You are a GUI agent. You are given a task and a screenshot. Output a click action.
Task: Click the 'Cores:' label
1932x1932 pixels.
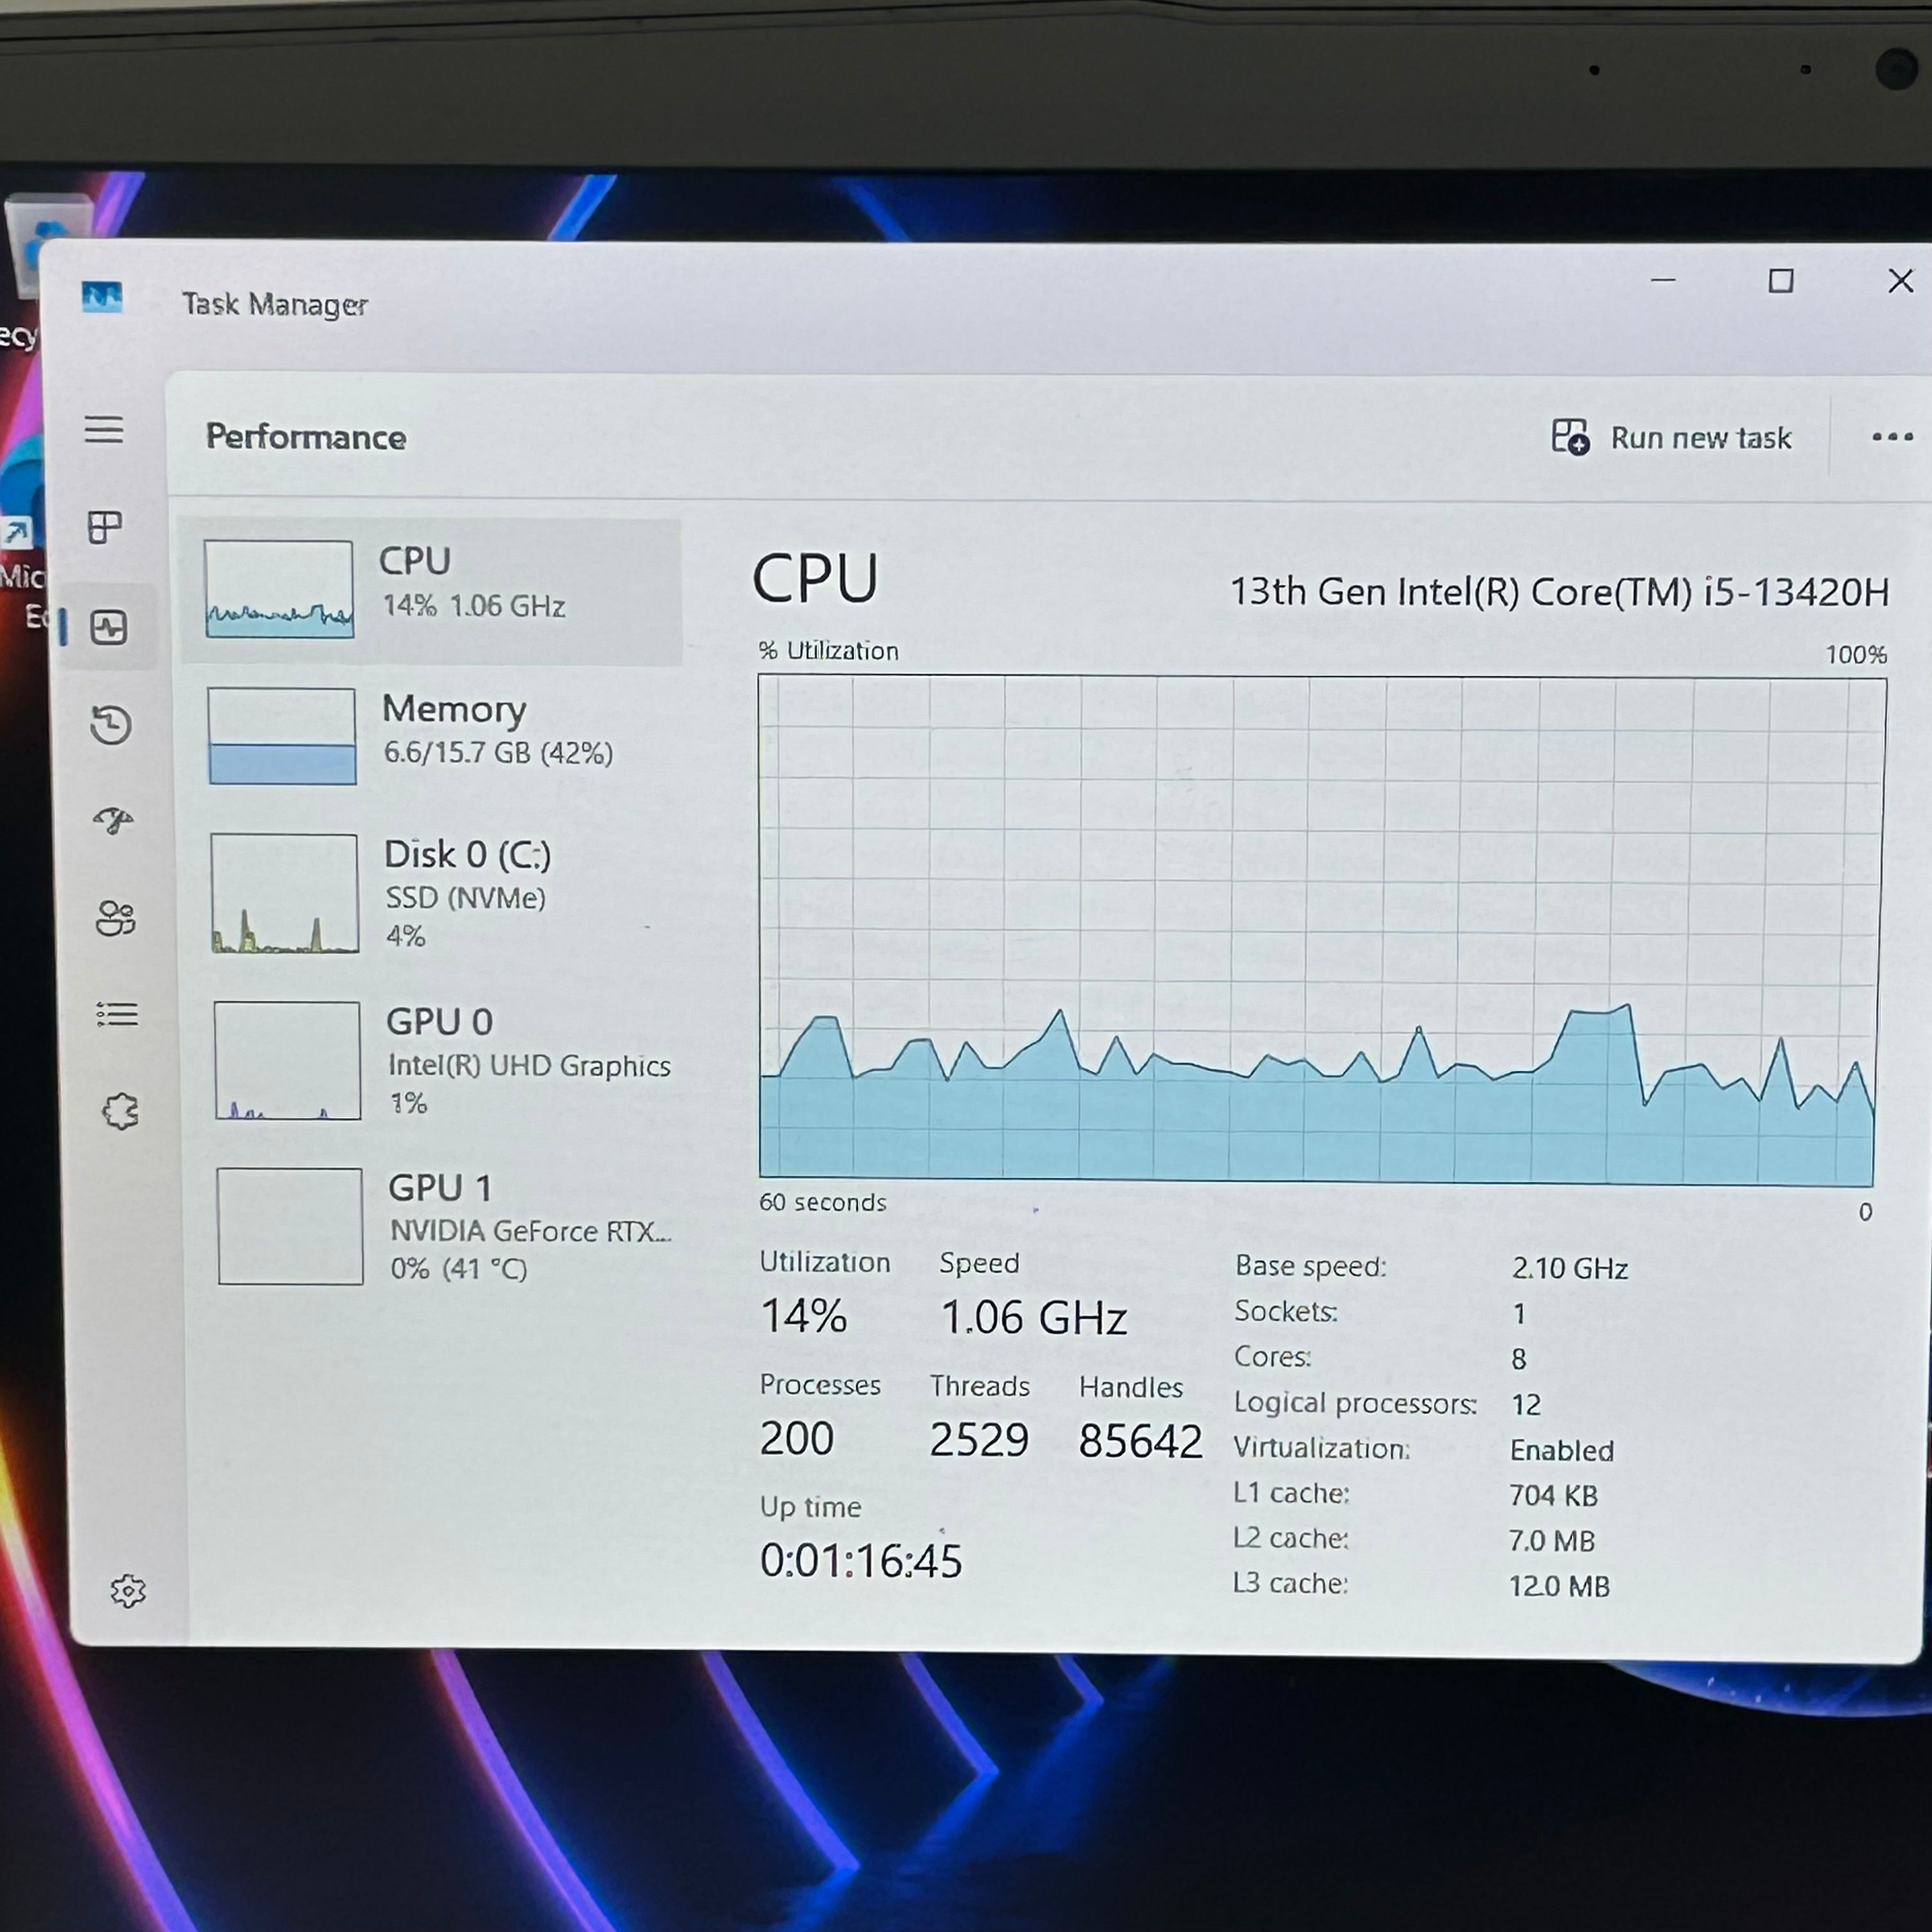point(1273,1357)
